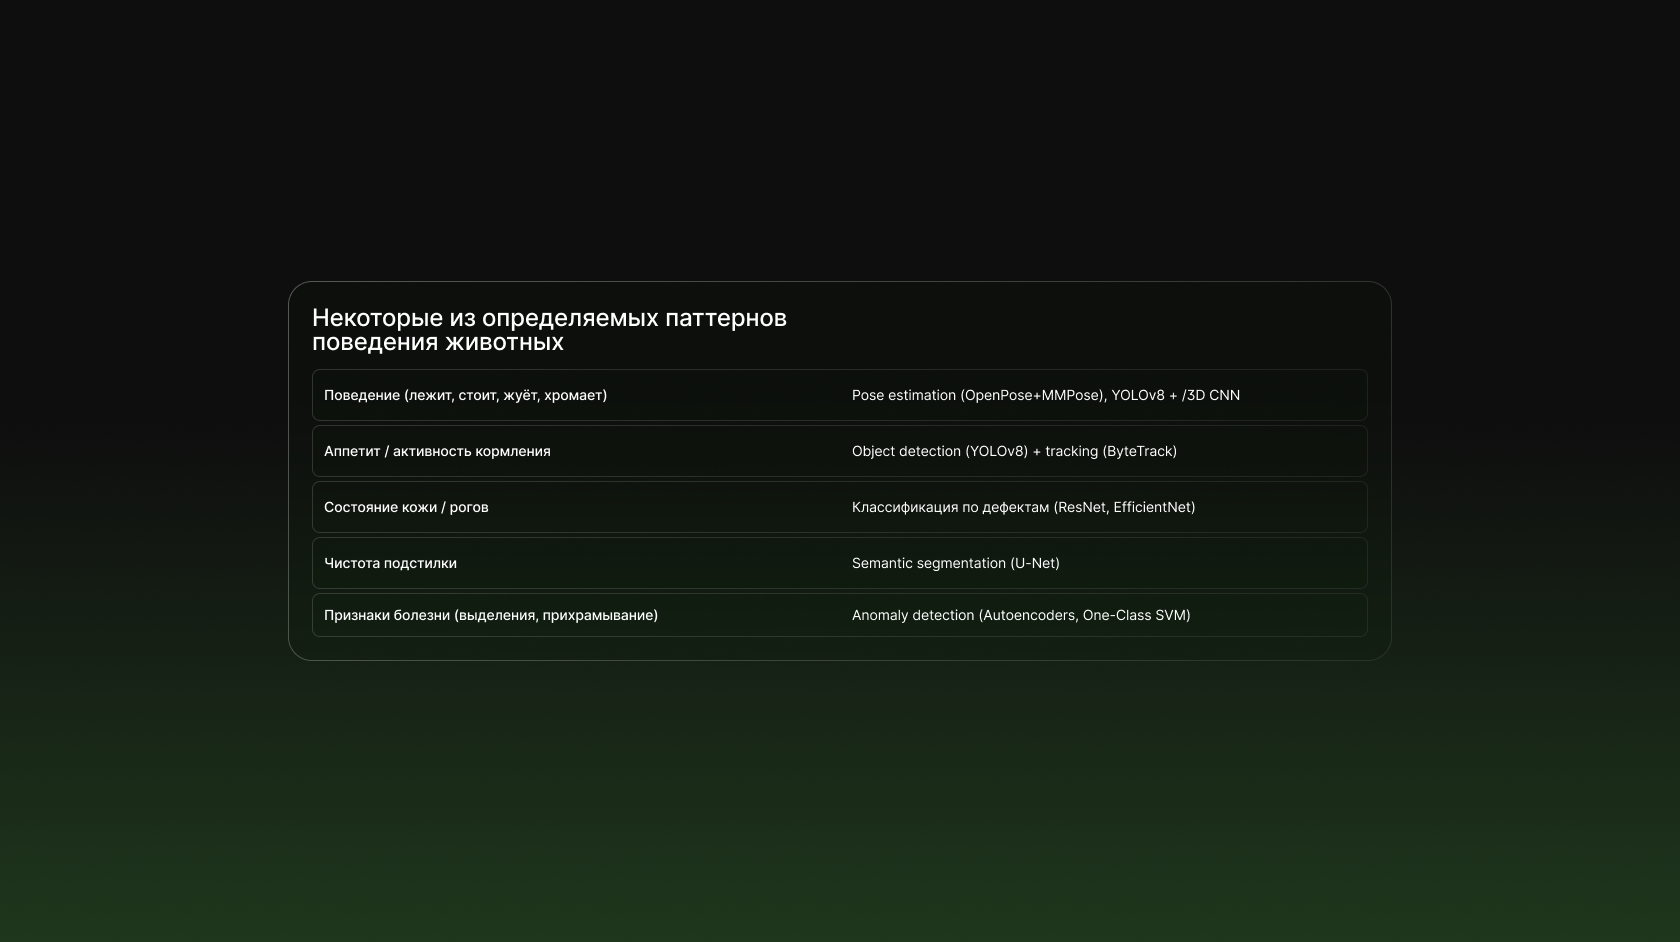
Task: Select the 'Поведение (лежит, стоит, жуёт, хромает)' label
Action: [x=465, y=395]
